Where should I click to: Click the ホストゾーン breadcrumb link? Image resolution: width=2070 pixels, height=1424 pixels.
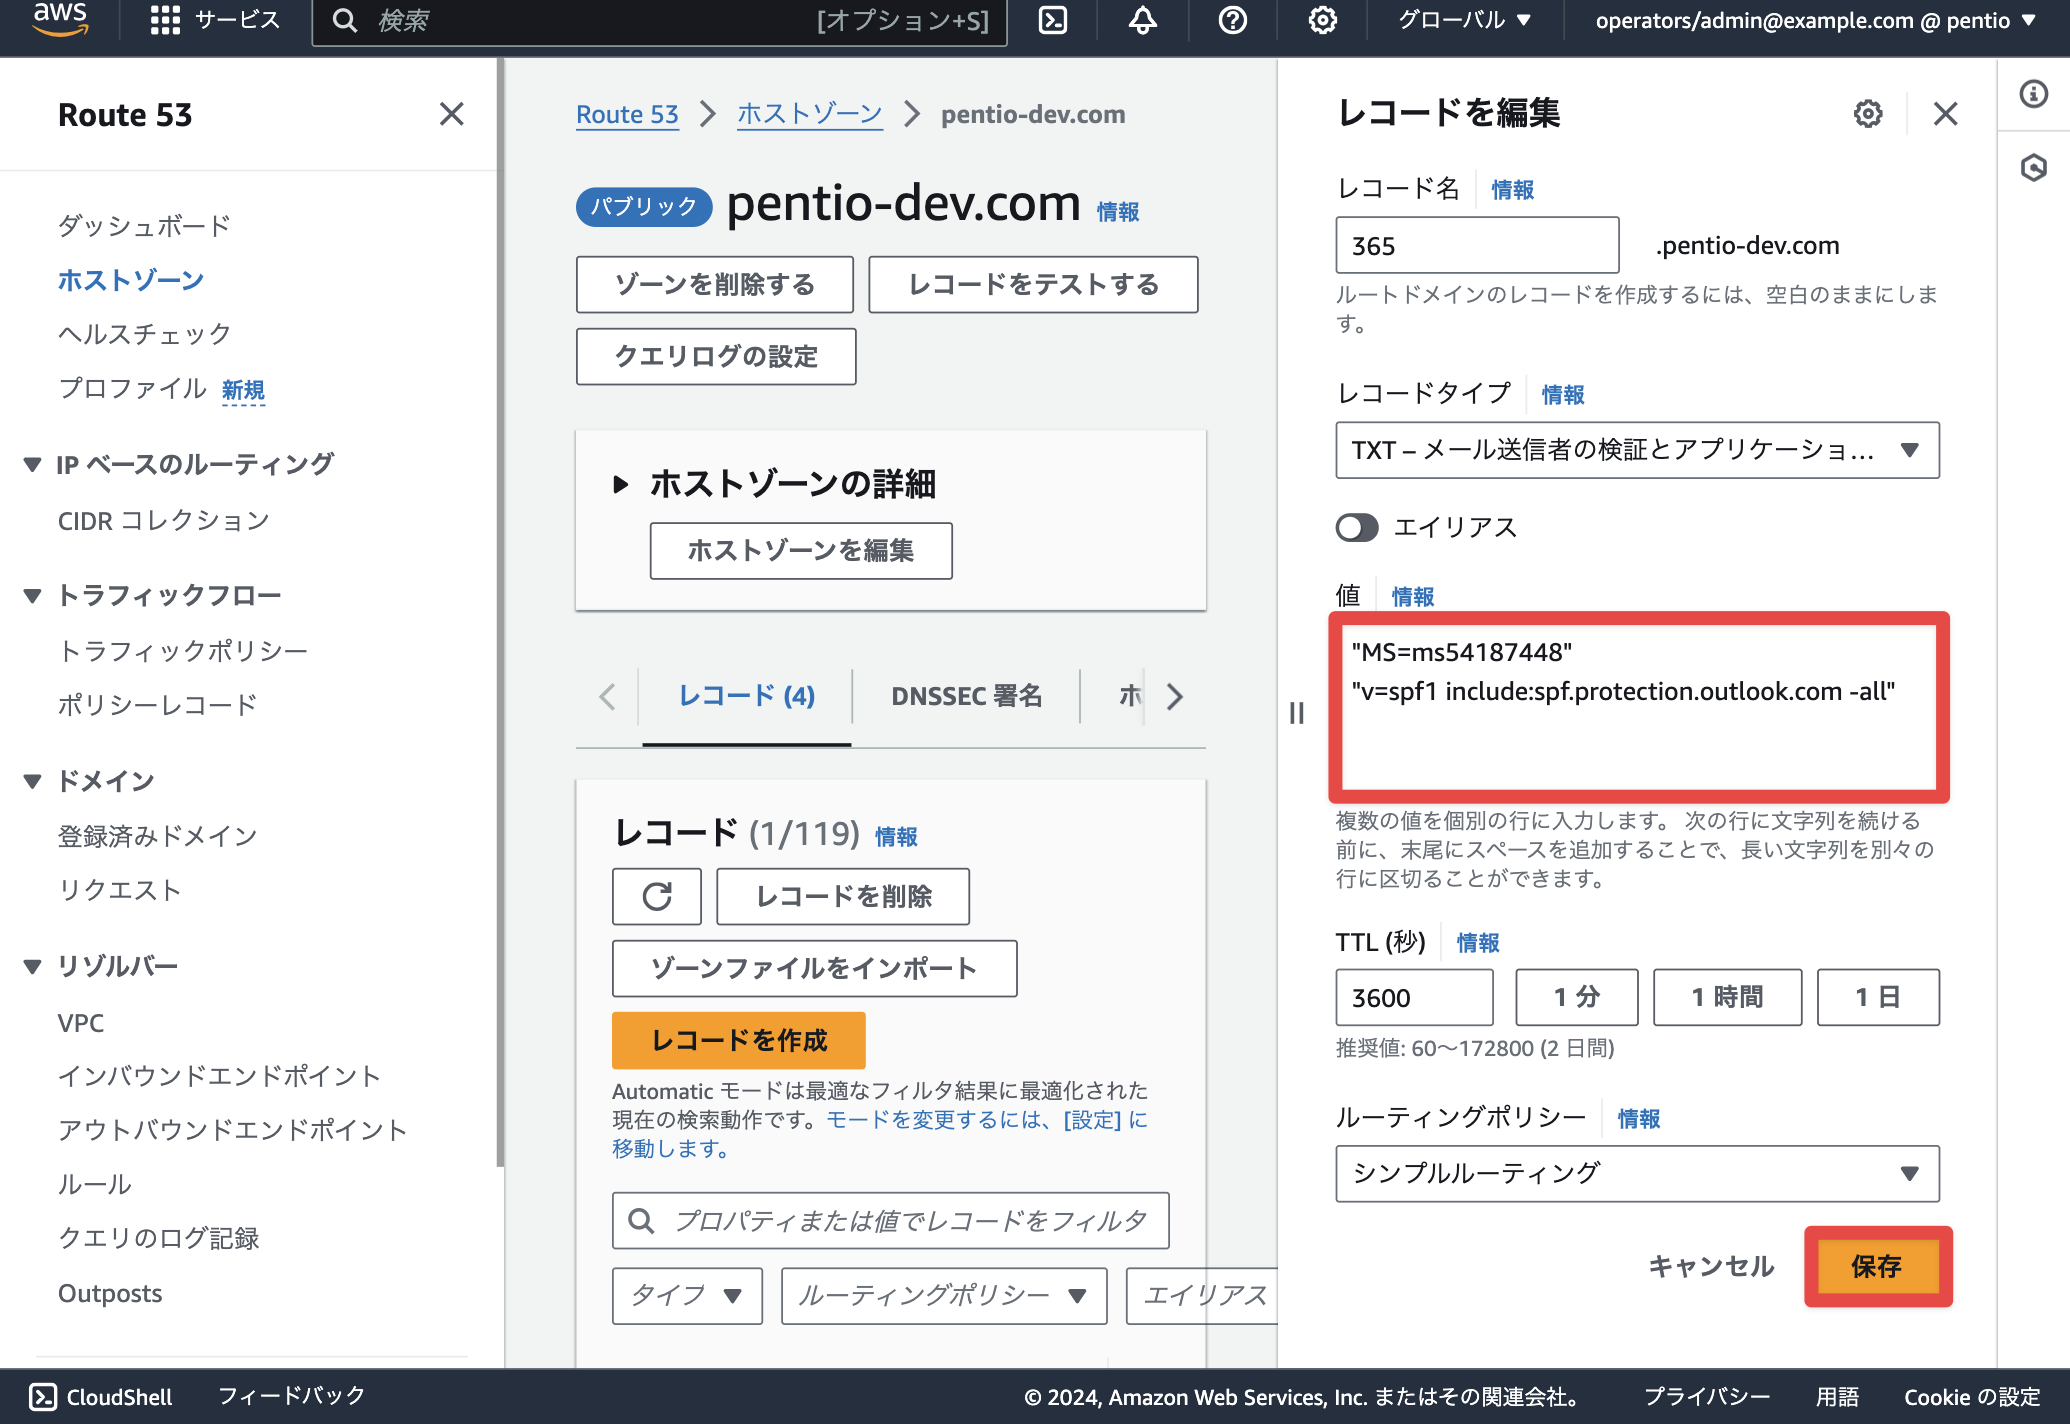point(810,114)
